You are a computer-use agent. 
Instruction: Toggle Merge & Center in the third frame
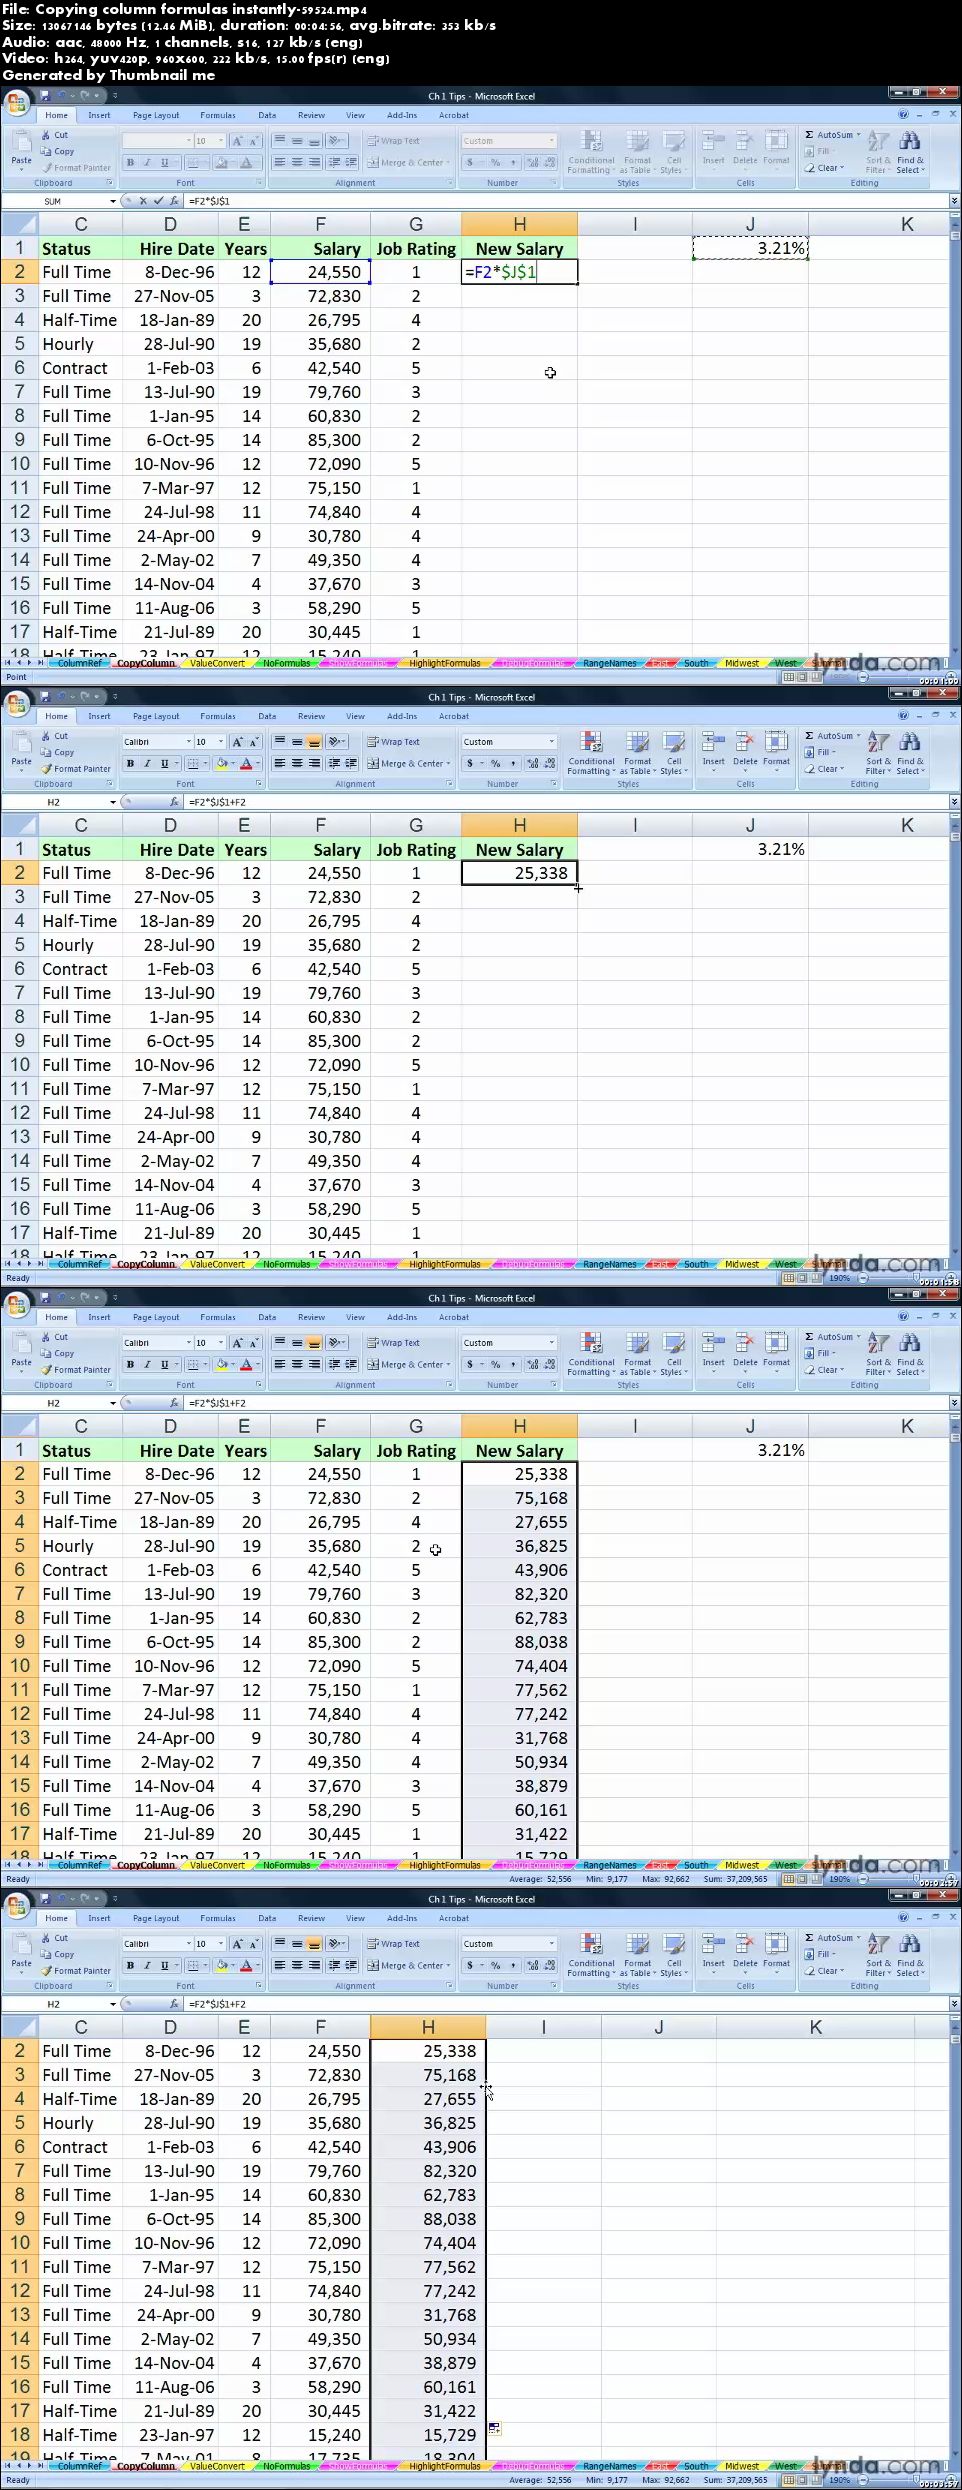coord(409,1365)
